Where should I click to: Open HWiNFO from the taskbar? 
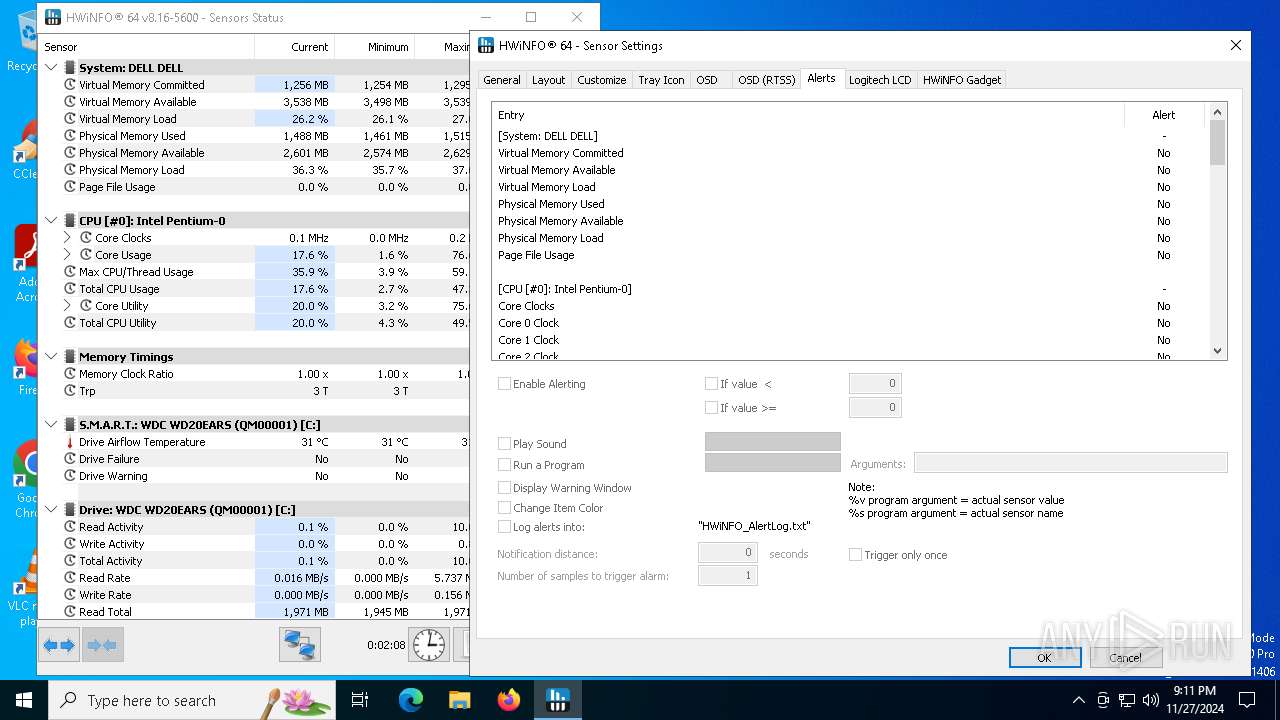tap(558, 700)
